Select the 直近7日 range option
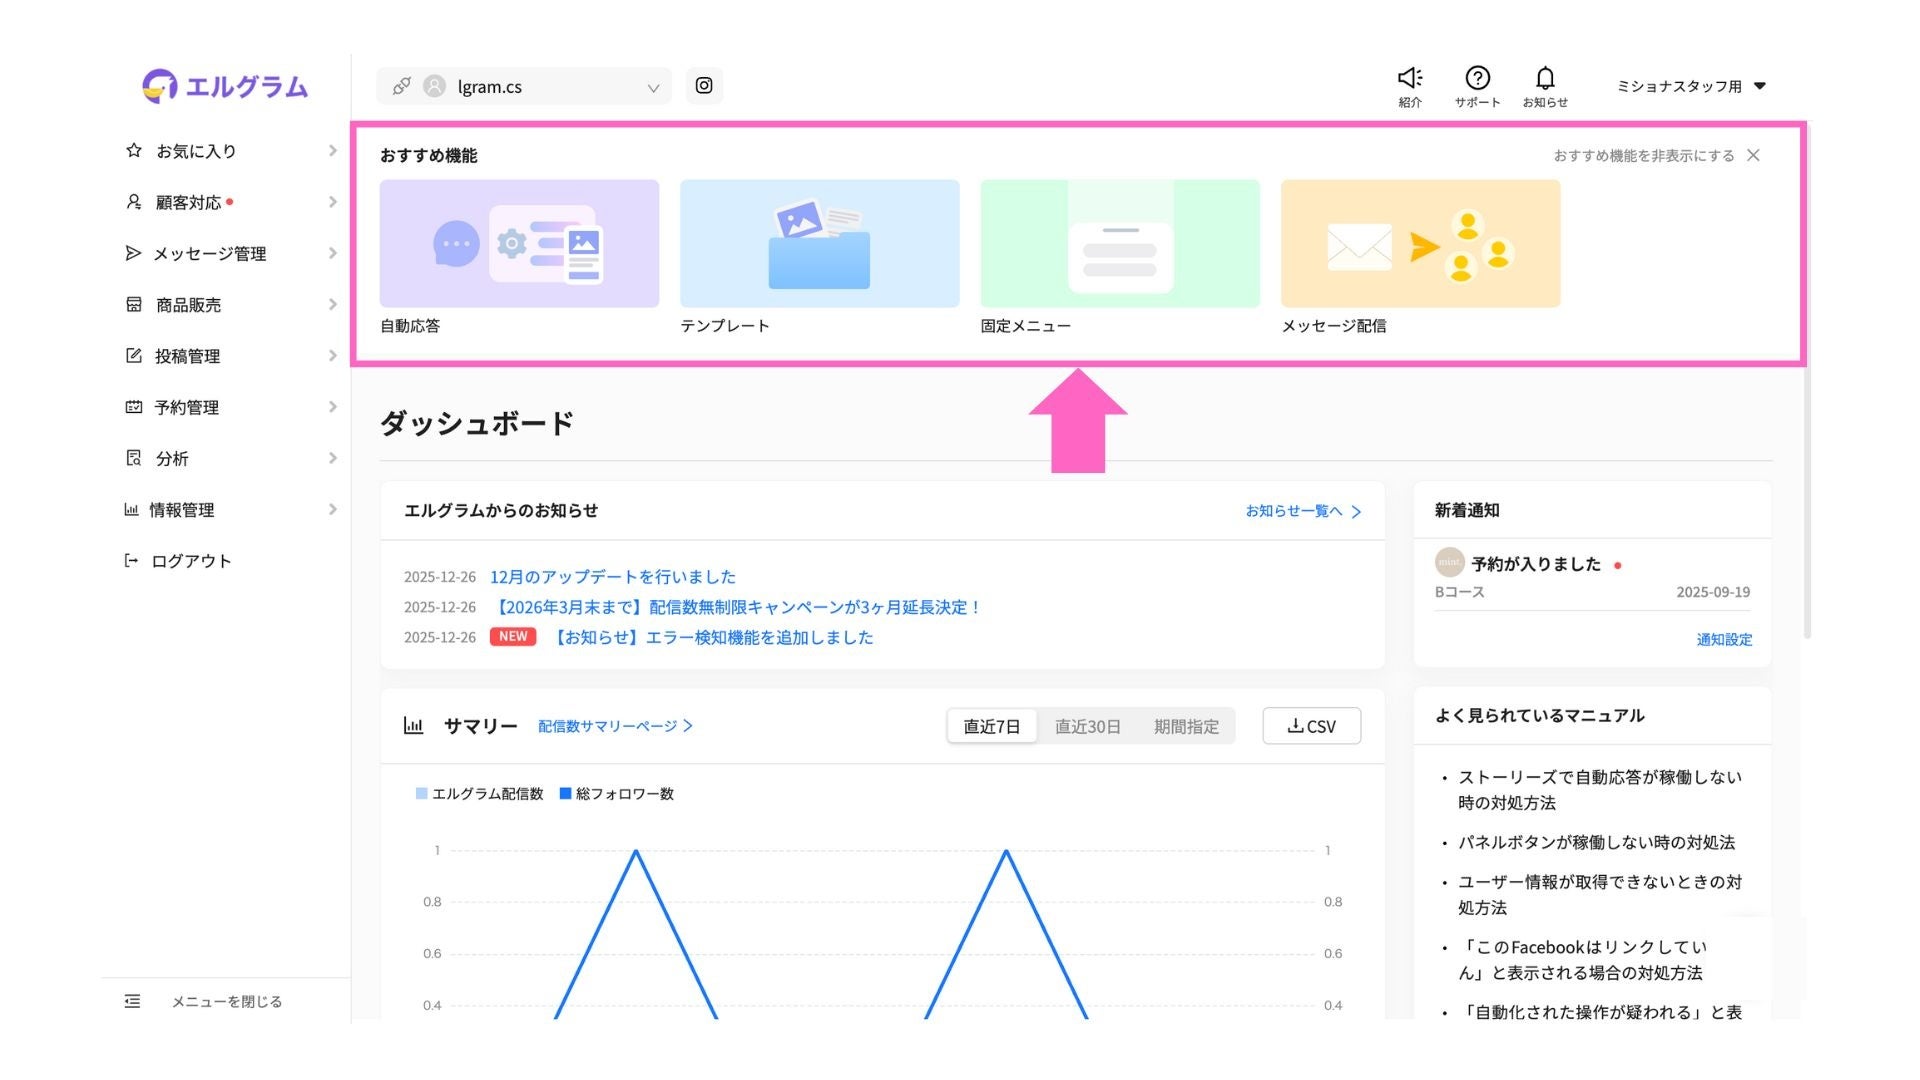 (x=991, y=726)
